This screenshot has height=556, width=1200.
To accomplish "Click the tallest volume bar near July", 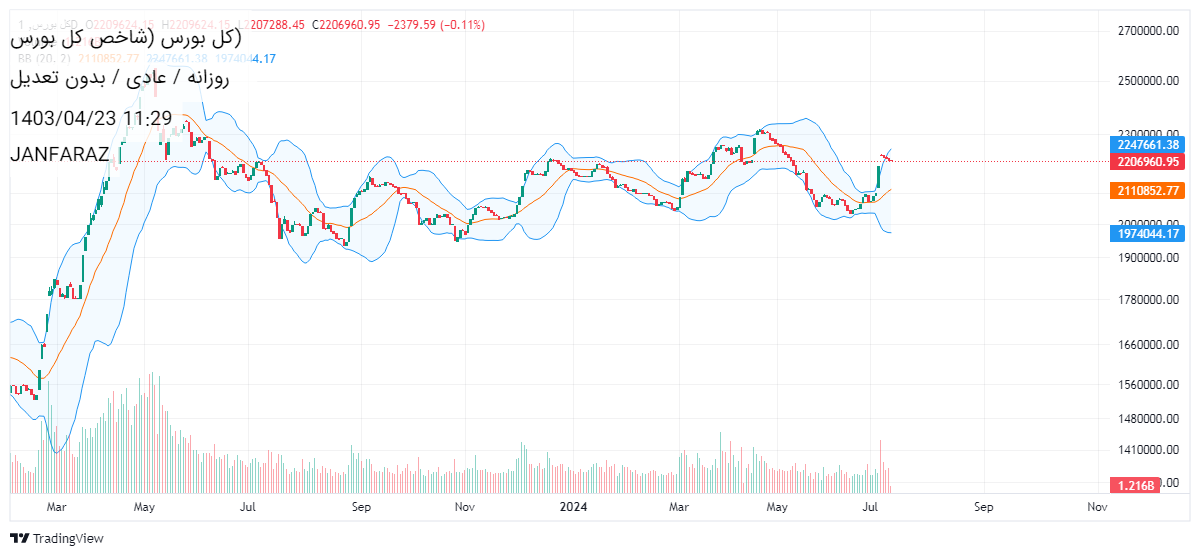I will (x=881, y=466).
